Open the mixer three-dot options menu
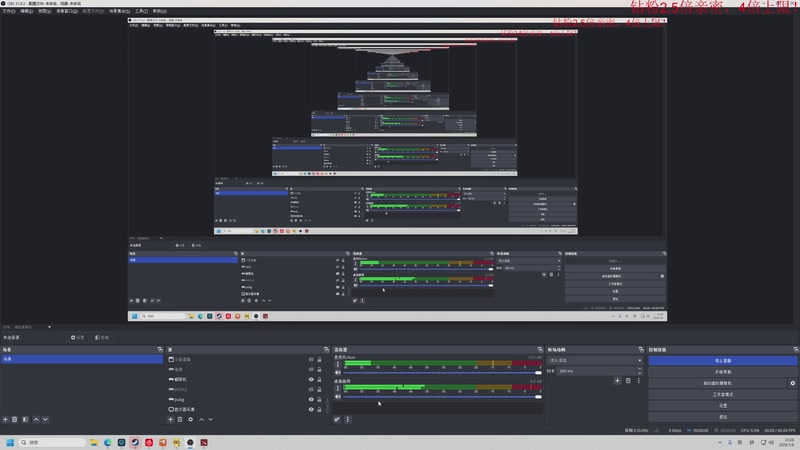Viewport: 800px width, 450px height. [x=348, y=419]
